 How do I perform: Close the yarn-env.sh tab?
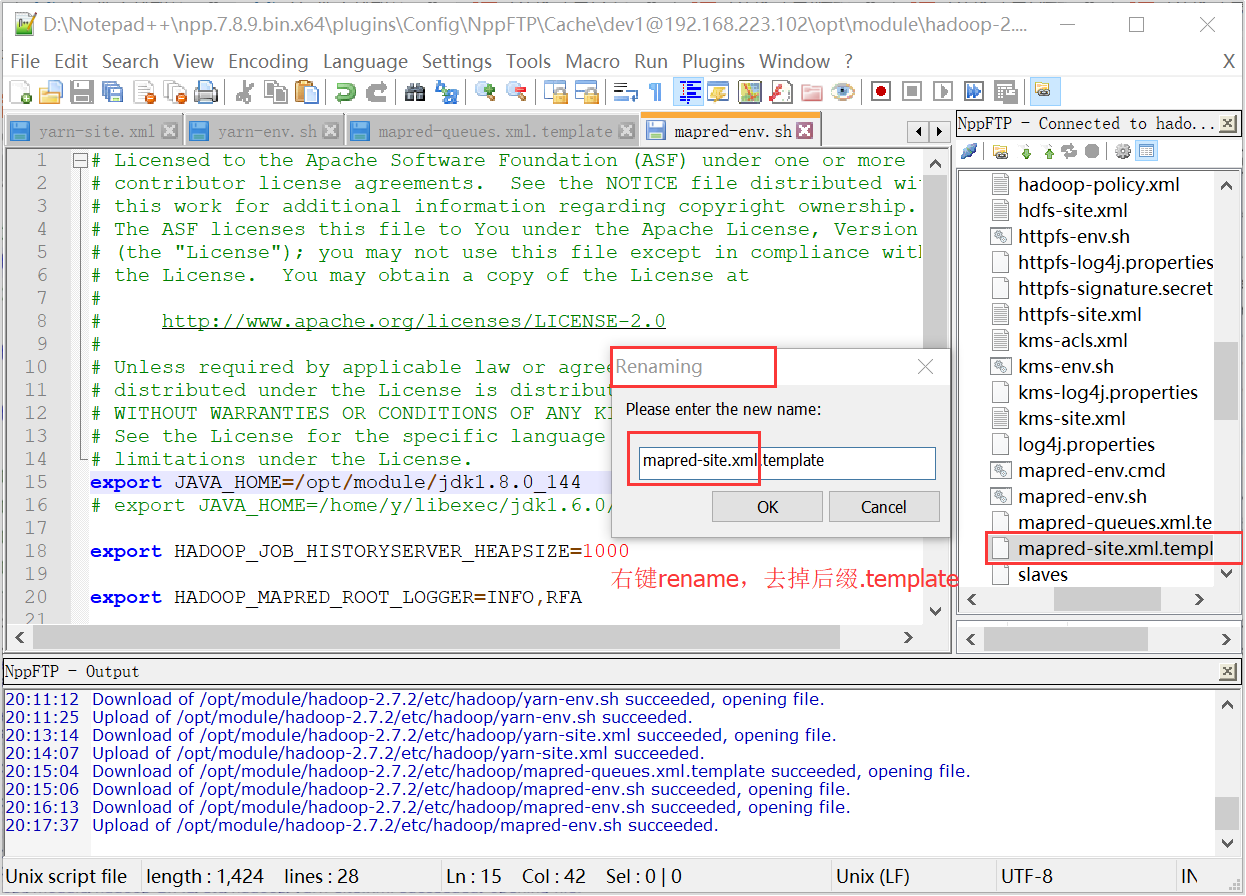[331, 131]
